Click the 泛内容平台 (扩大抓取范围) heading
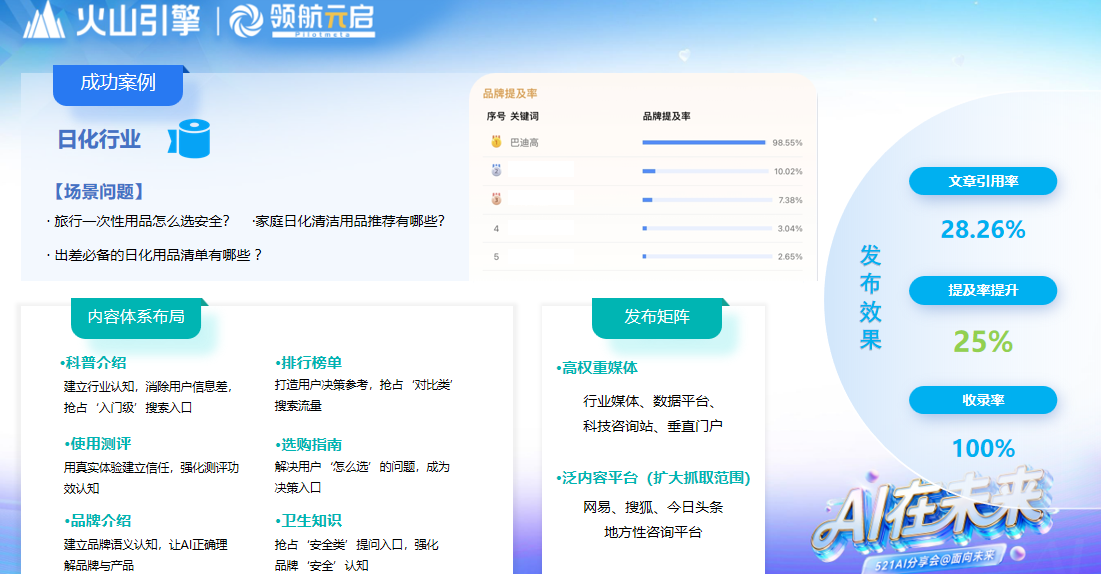The image size is (1101, 574). [x=653, y=478]
